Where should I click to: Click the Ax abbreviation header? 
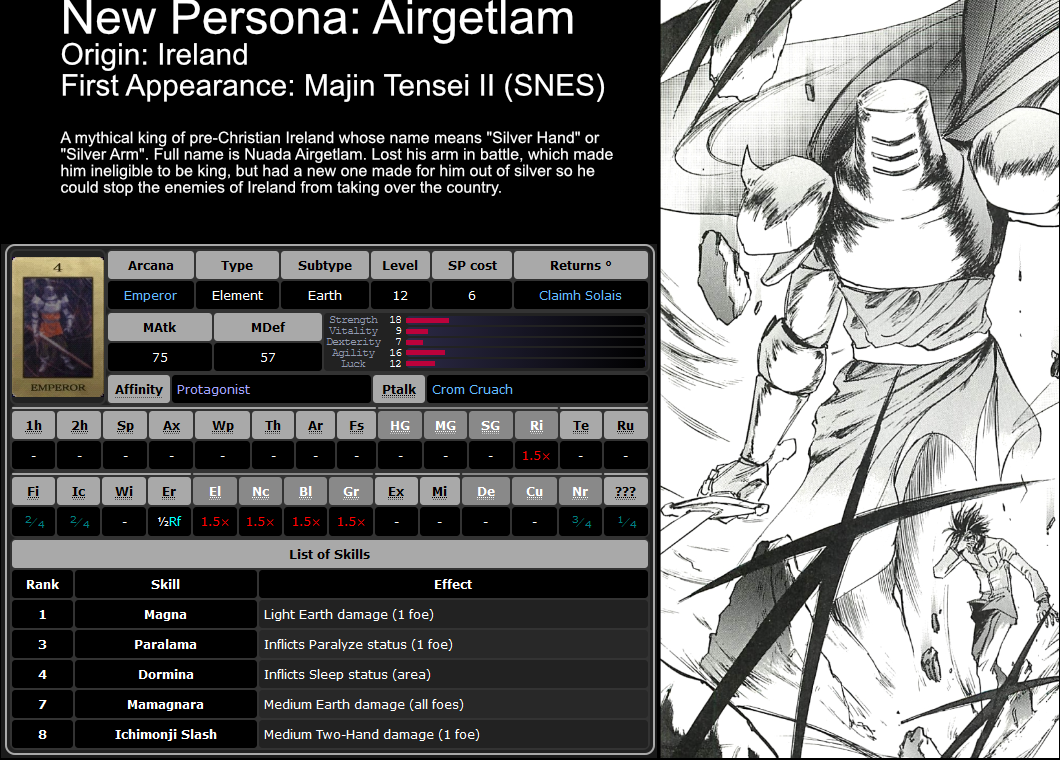point(172,426)
